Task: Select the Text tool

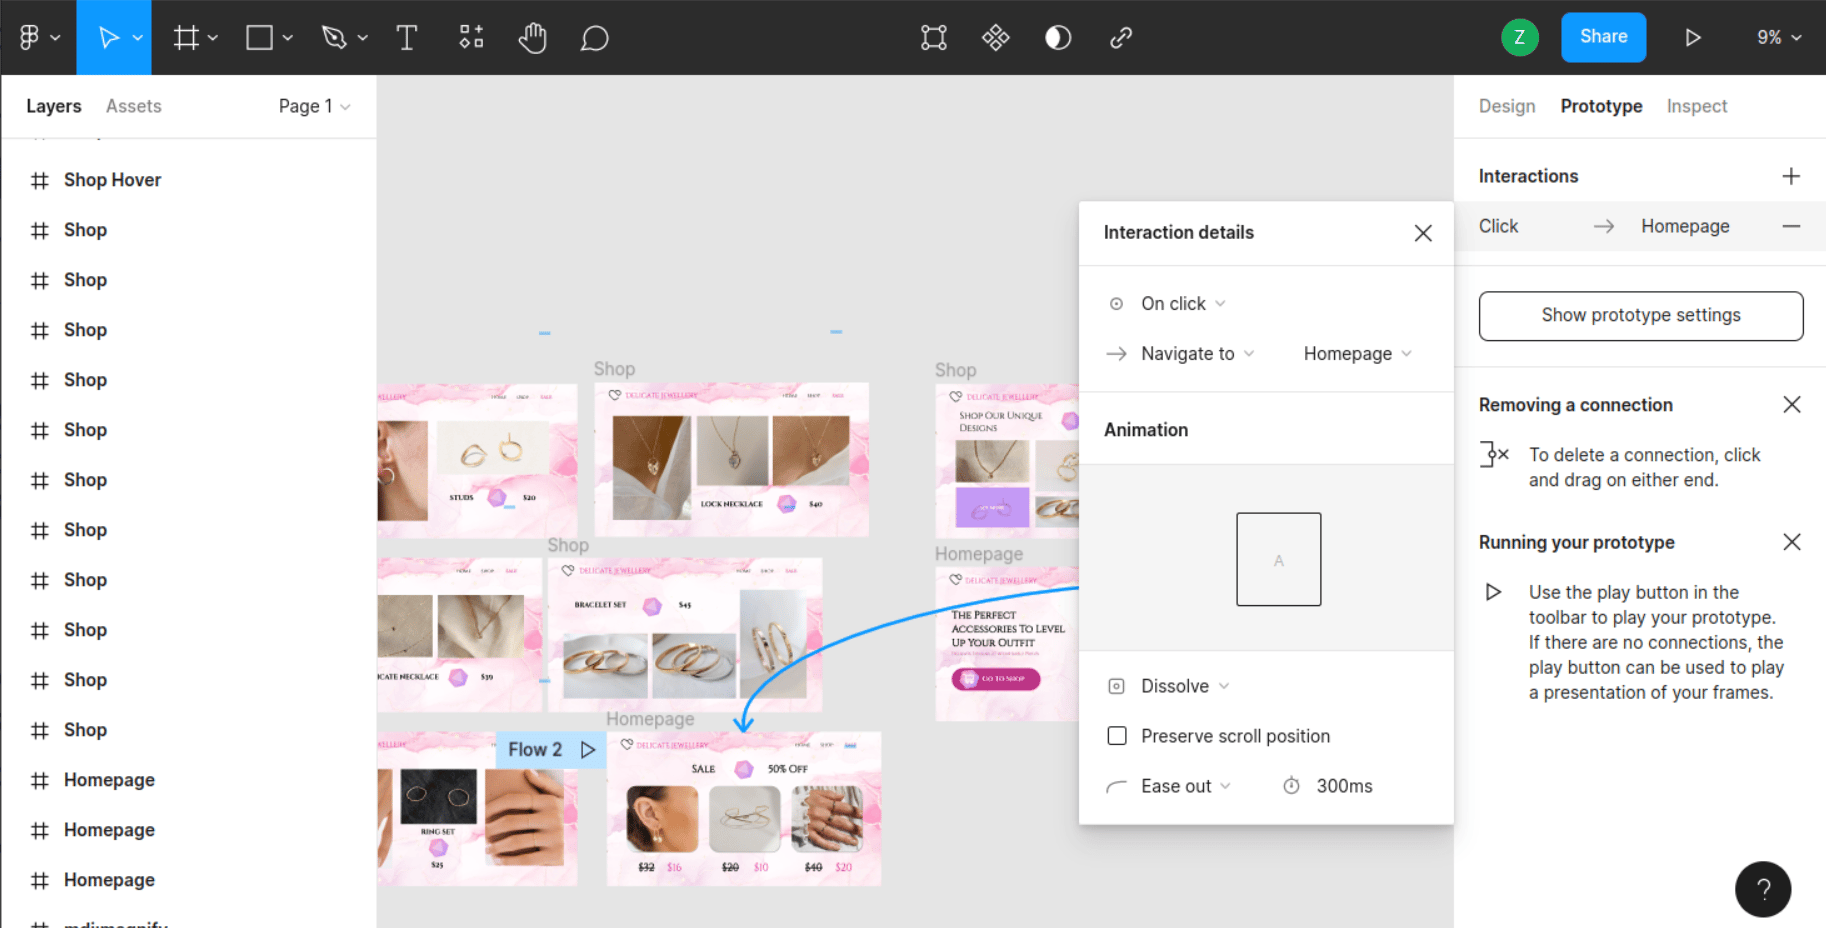Action: 406,37
